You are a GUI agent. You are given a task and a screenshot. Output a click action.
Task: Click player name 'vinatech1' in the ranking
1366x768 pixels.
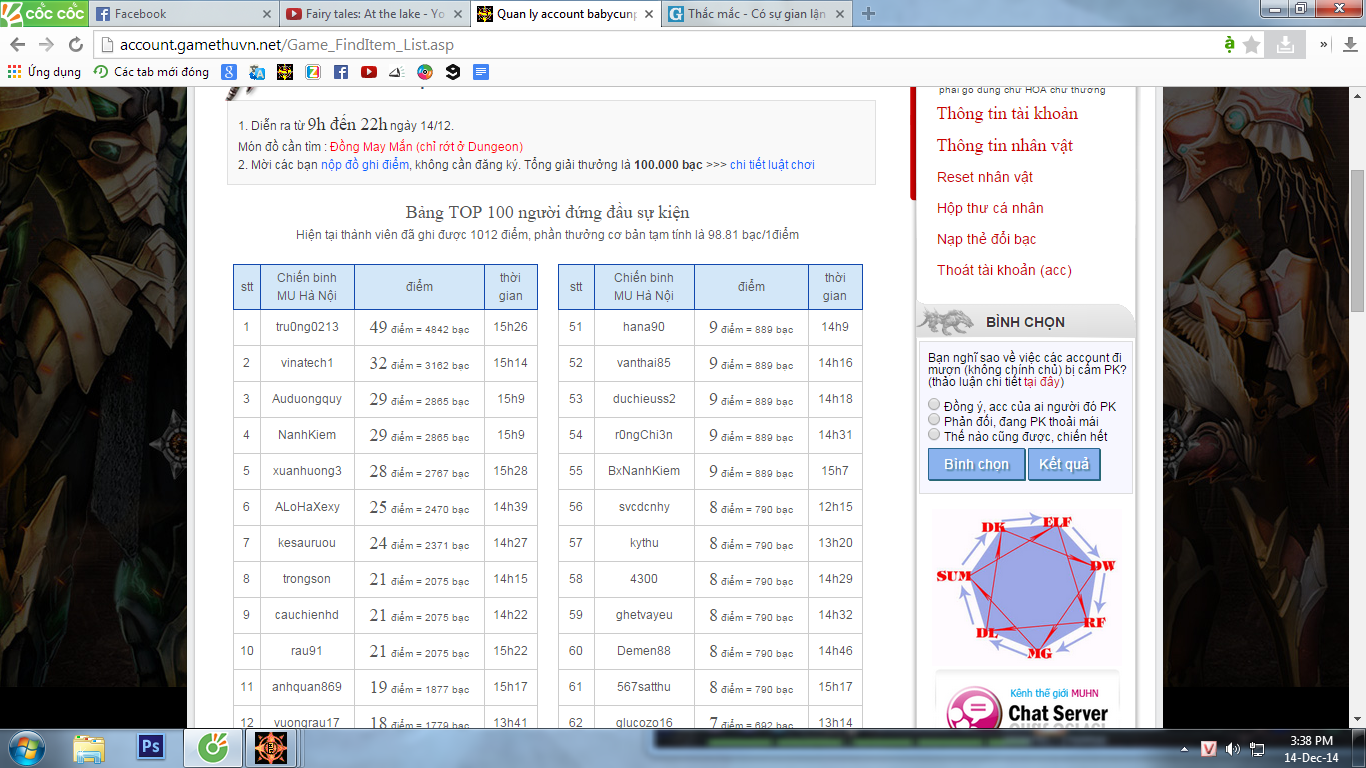[307, 363]
